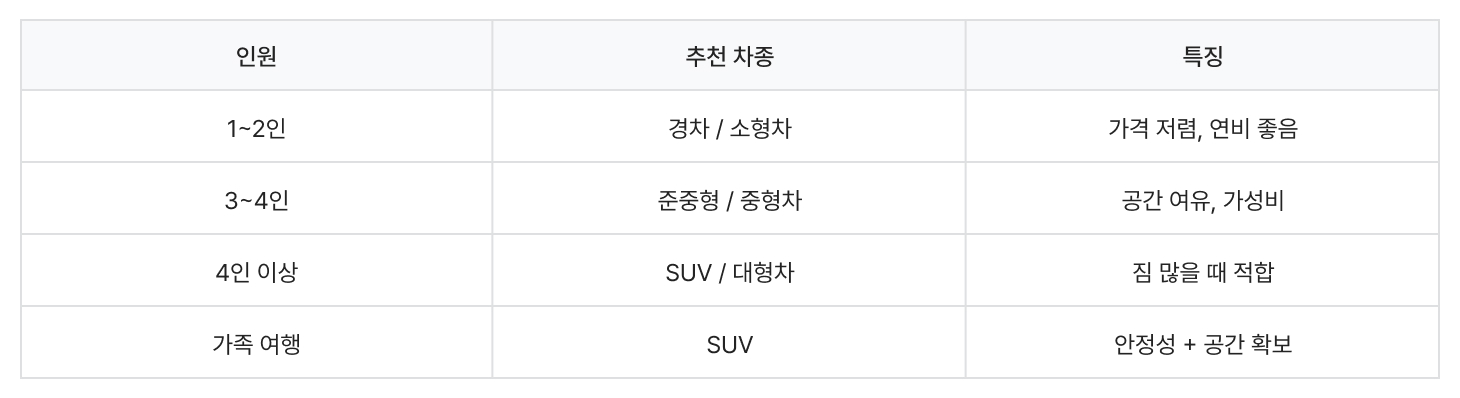The image size is (1460, 398).
Task: Click the 짐 많을 때 적합 cell
Action: (1202, 271)
